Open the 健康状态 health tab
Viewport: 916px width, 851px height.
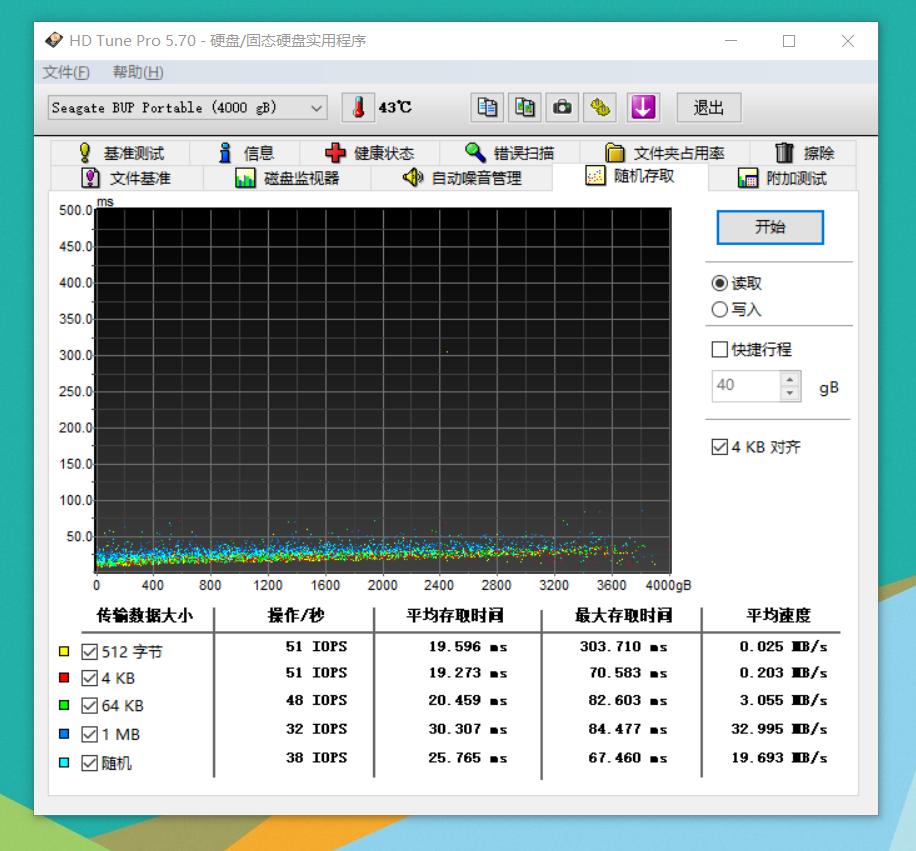(x=370, y=153)
